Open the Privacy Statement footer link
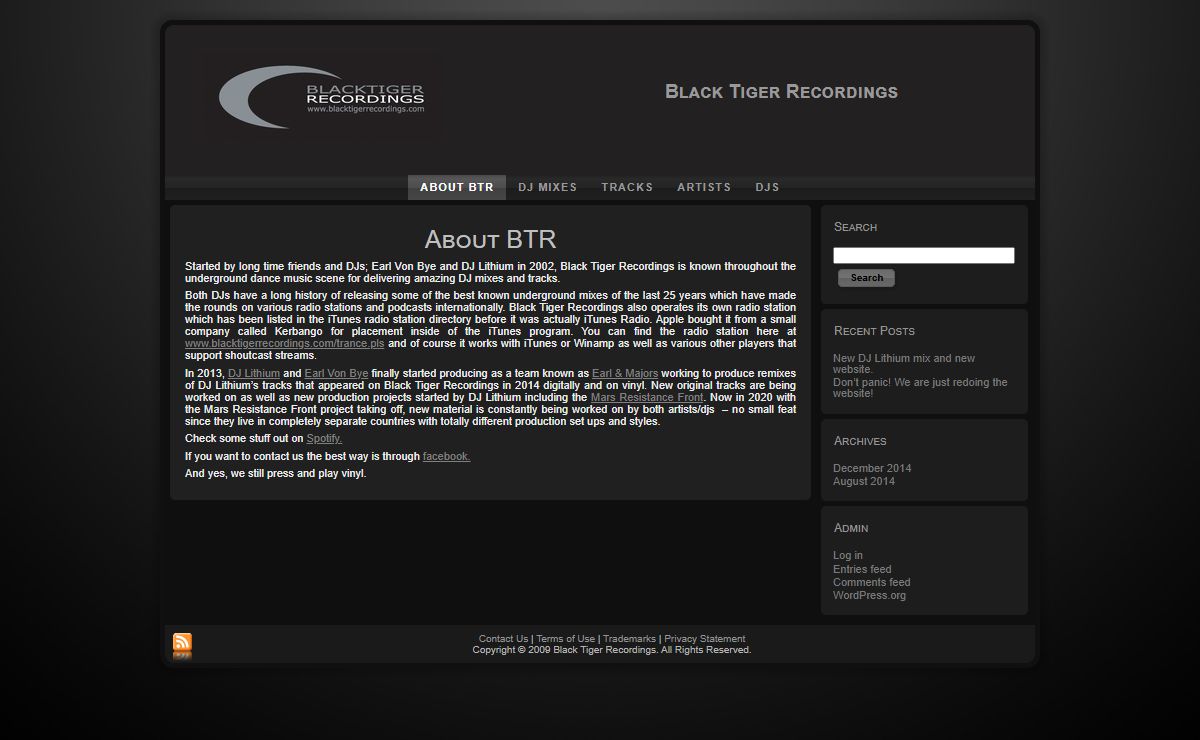Screen dimensions: 1200x740 click(x=705, y=639)
